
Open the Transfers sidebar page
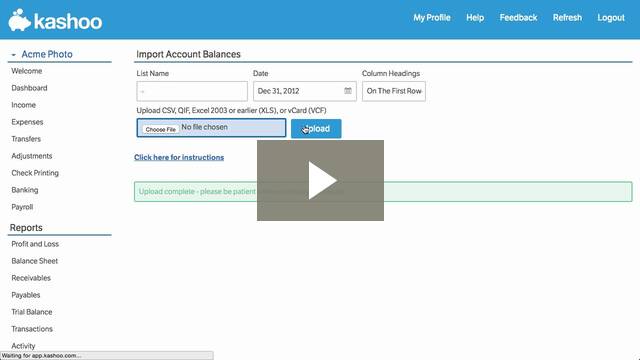click(26, 139)
